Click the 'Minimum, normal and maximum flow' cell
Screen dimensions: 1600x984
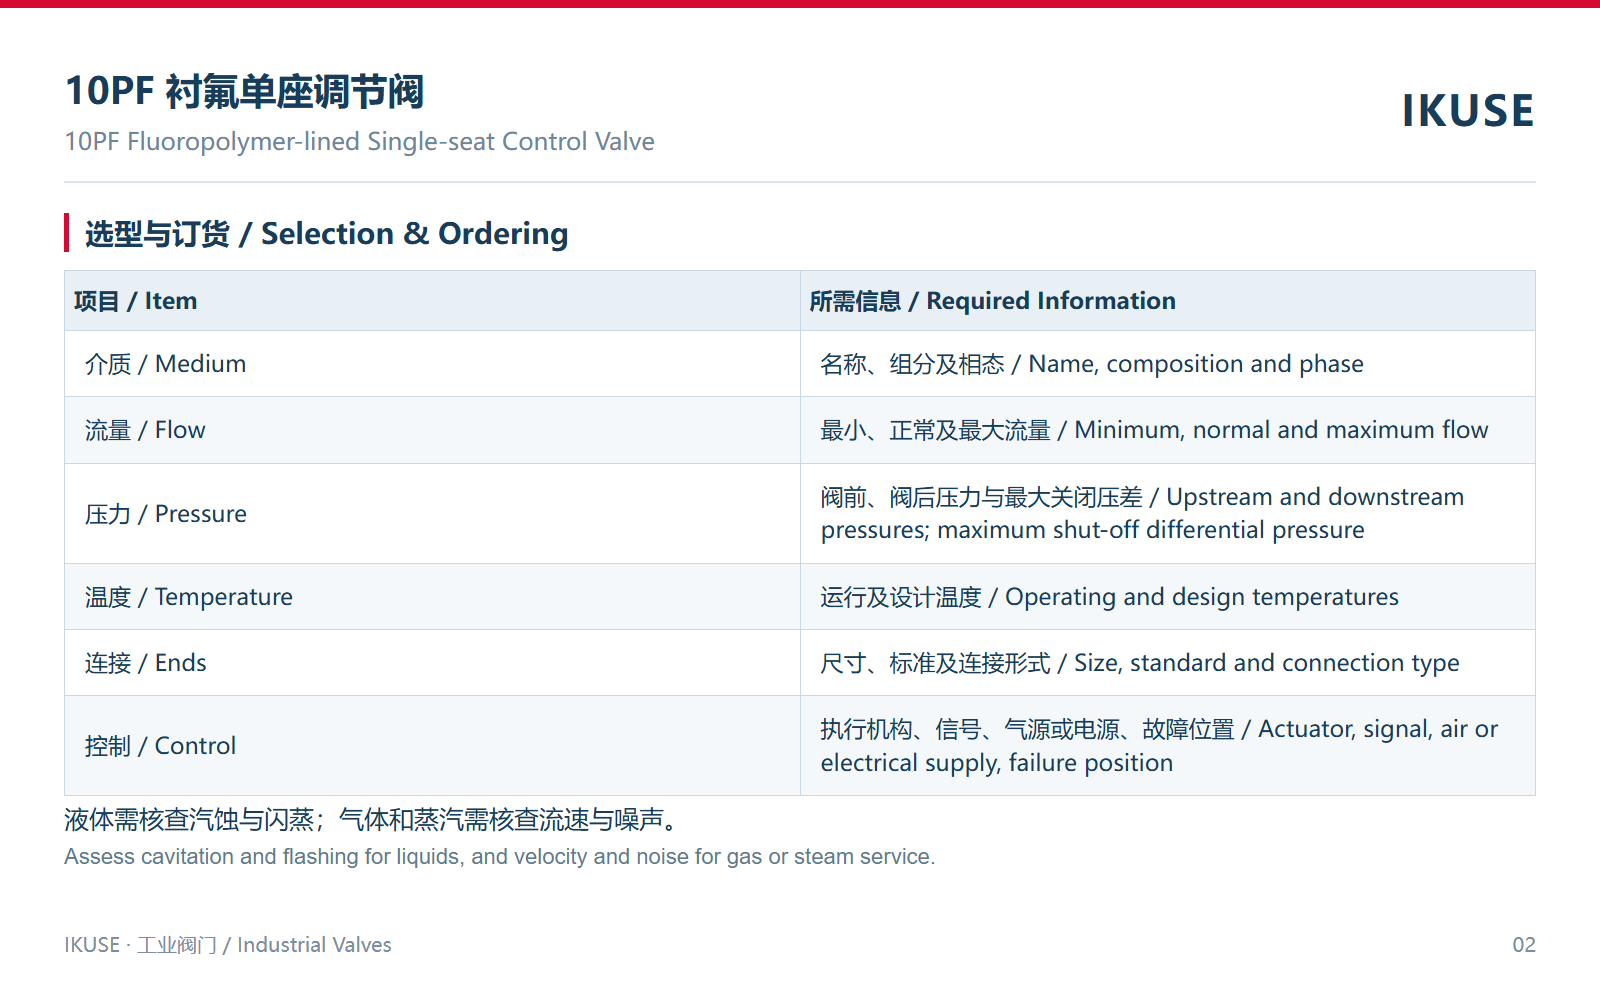pos(1168,430)
